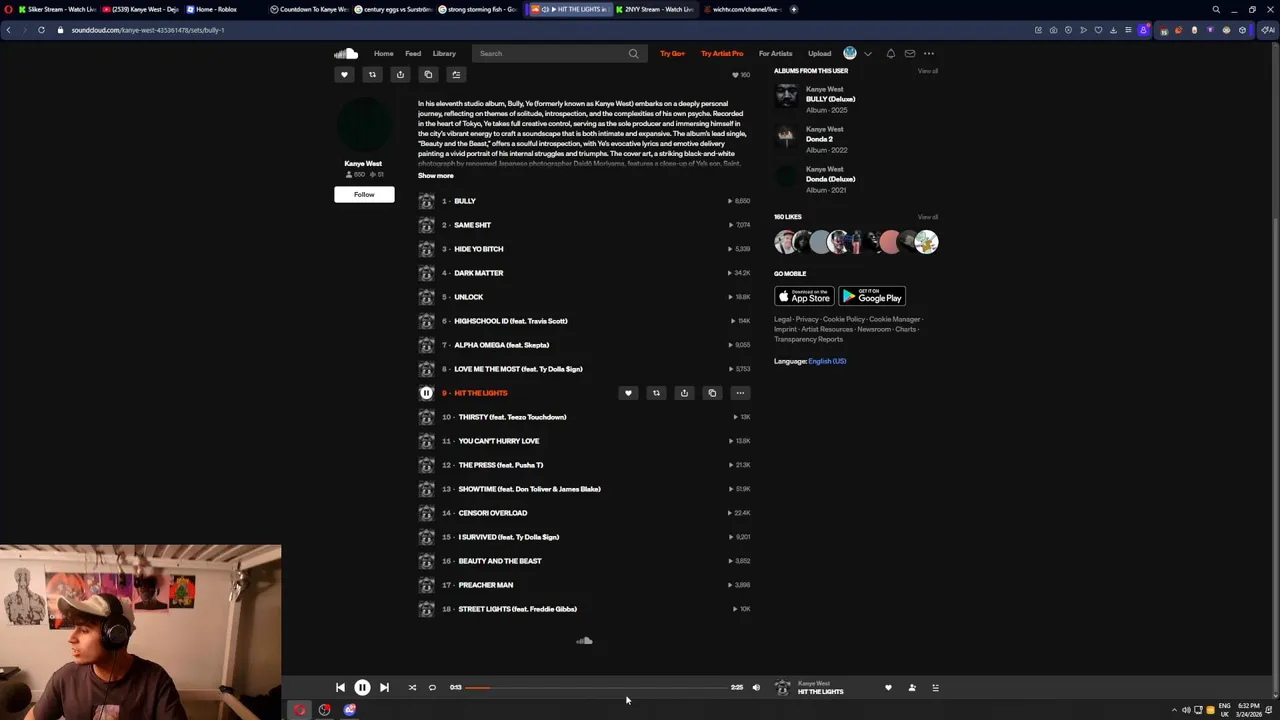Open Donda (Deluxe) album in sidebar

pos(831,179)
